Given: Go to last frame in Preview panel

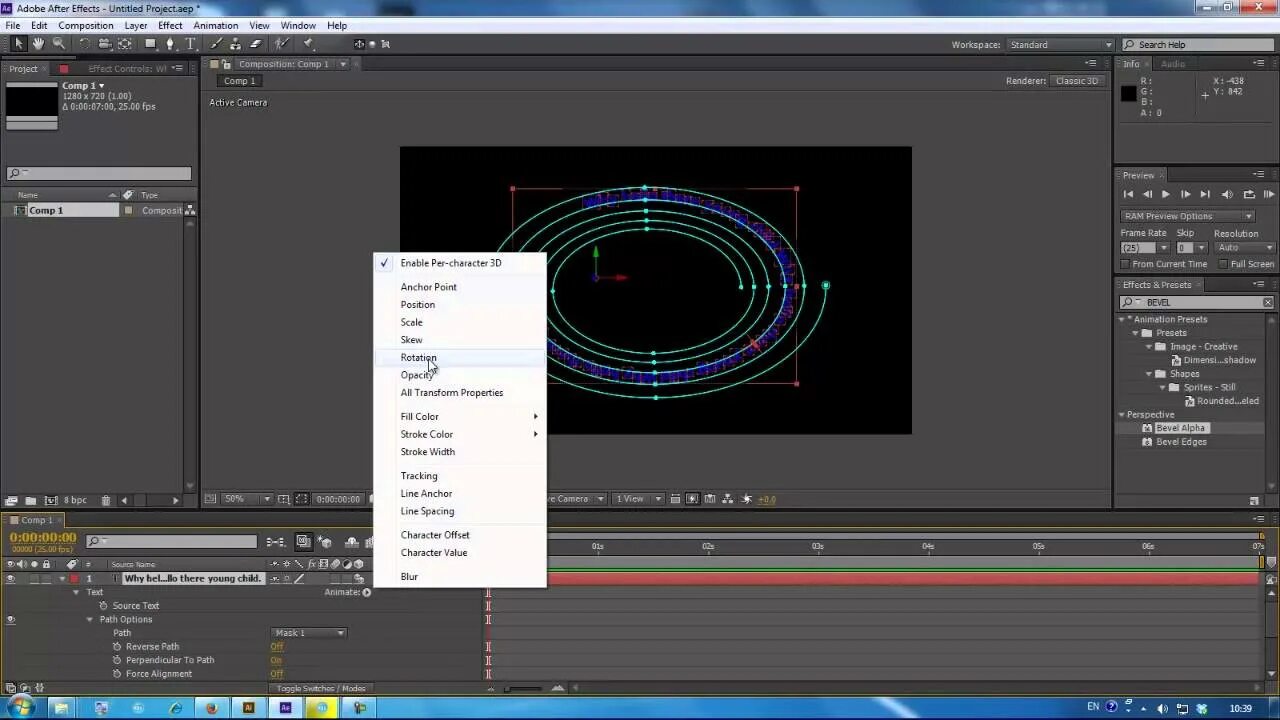Looking at the screenshot, I should tap(1205, 195).
